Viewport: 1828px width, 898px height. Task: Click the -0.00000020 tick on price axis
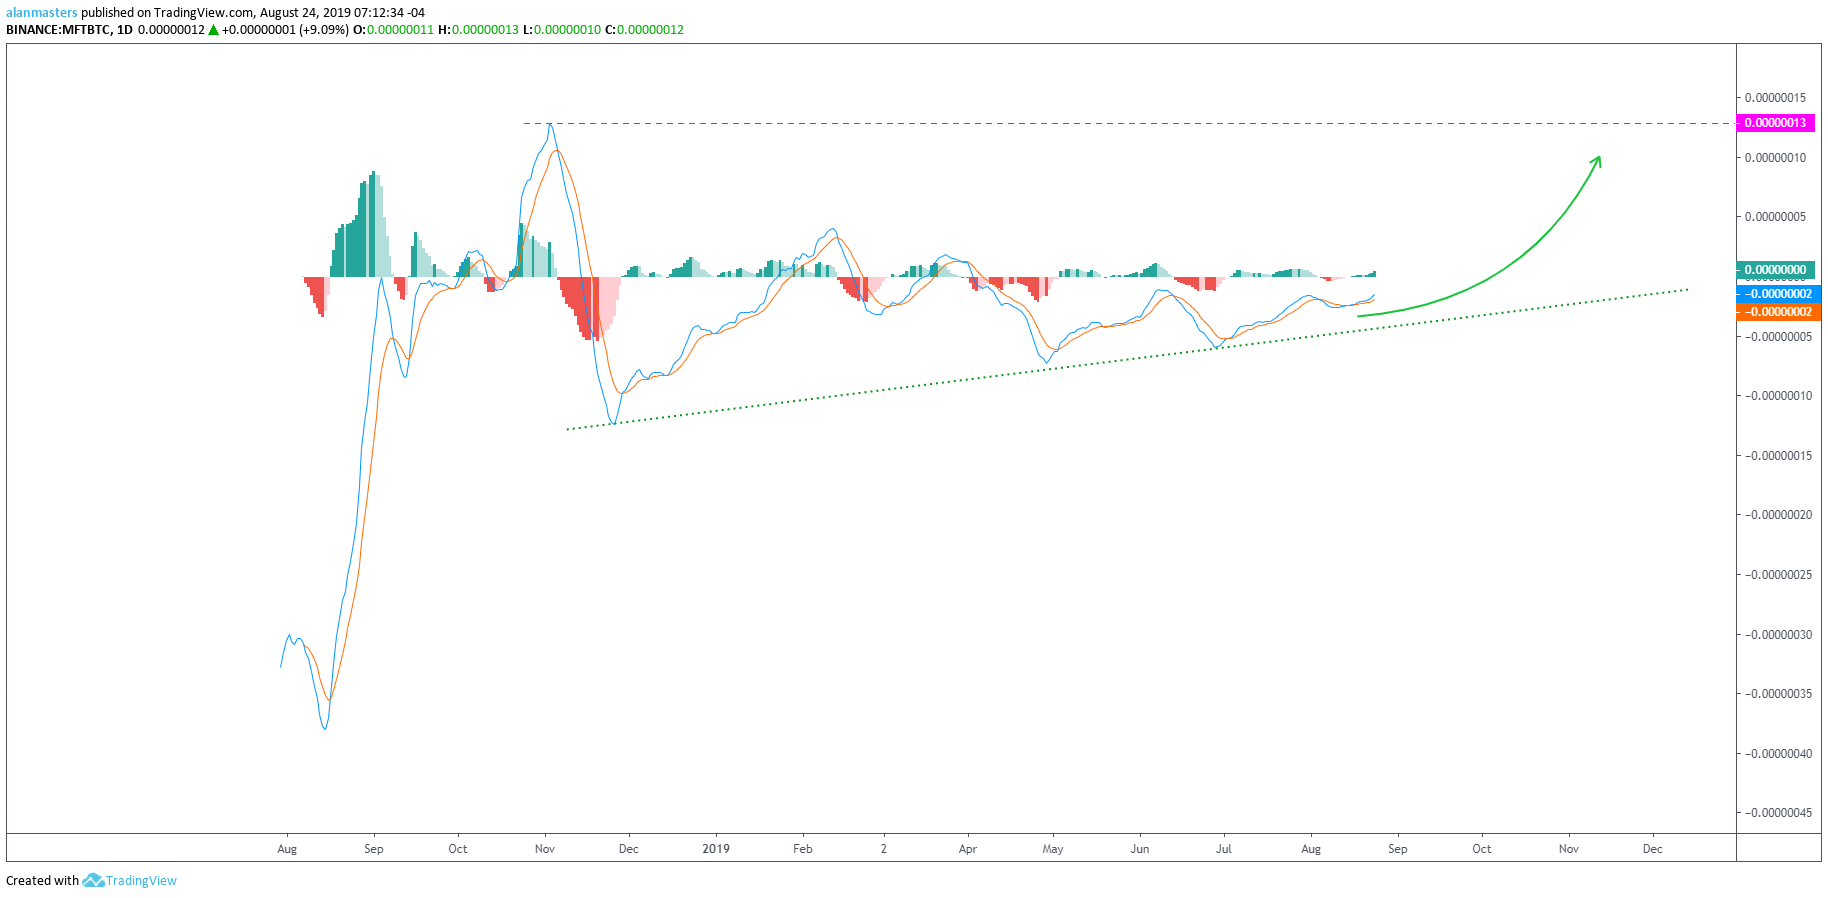click(x=1778, y=515)
